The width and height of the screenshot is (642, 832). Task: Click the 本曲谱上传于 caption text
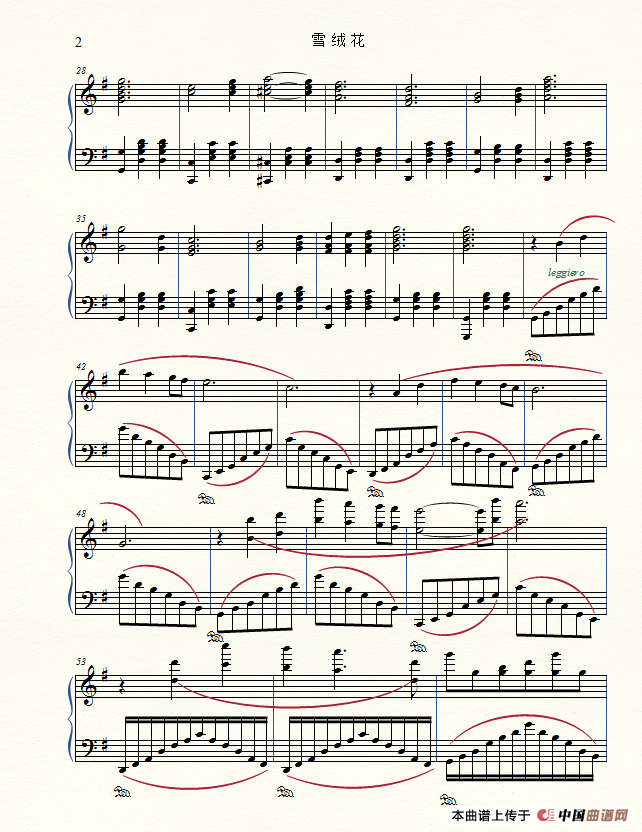(491, 815)
